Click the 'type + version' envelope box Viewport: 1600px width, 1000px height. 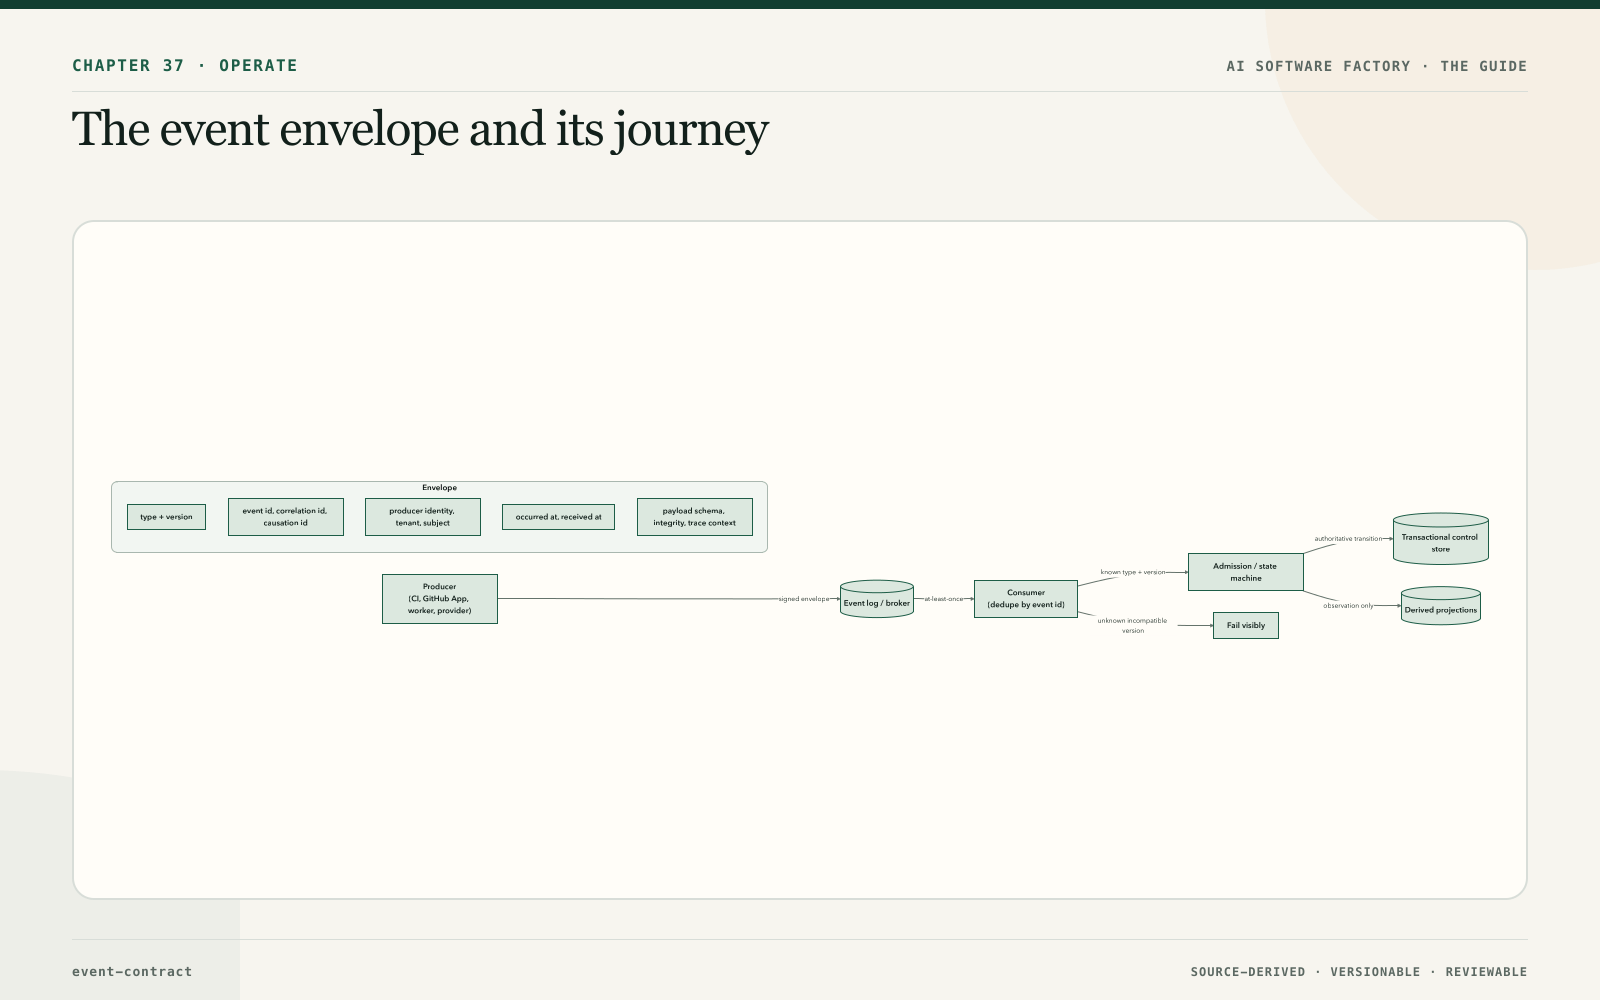pyautogui.click(x=166, y=517)
